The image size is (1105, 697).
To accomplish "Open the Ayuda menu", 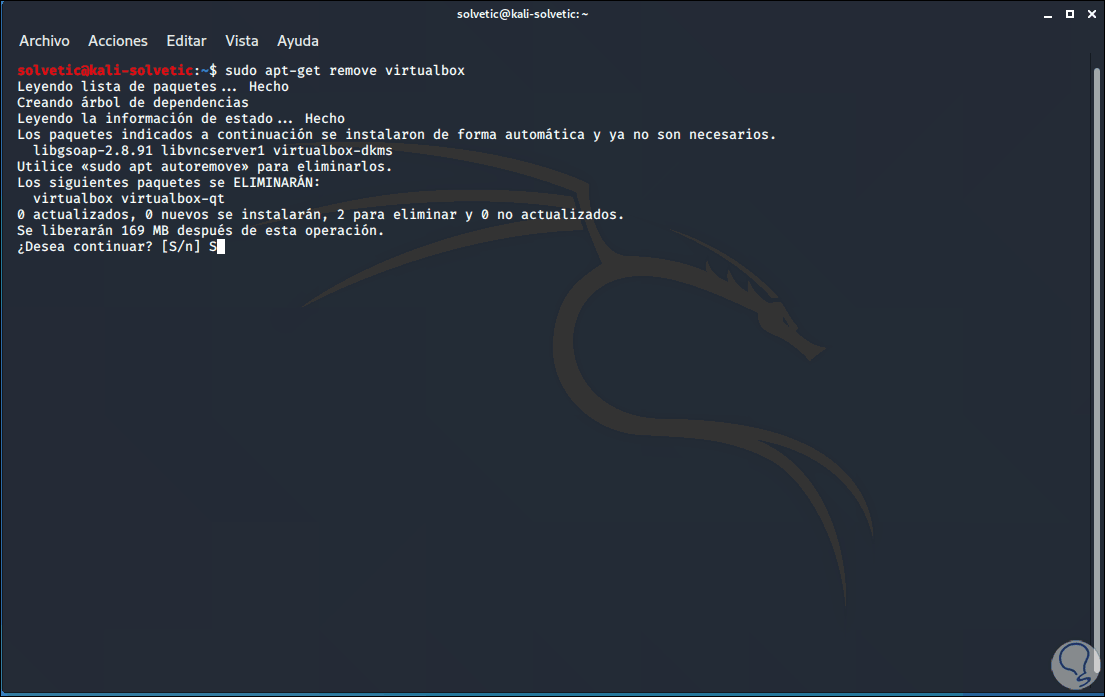I will pos(297,41).
